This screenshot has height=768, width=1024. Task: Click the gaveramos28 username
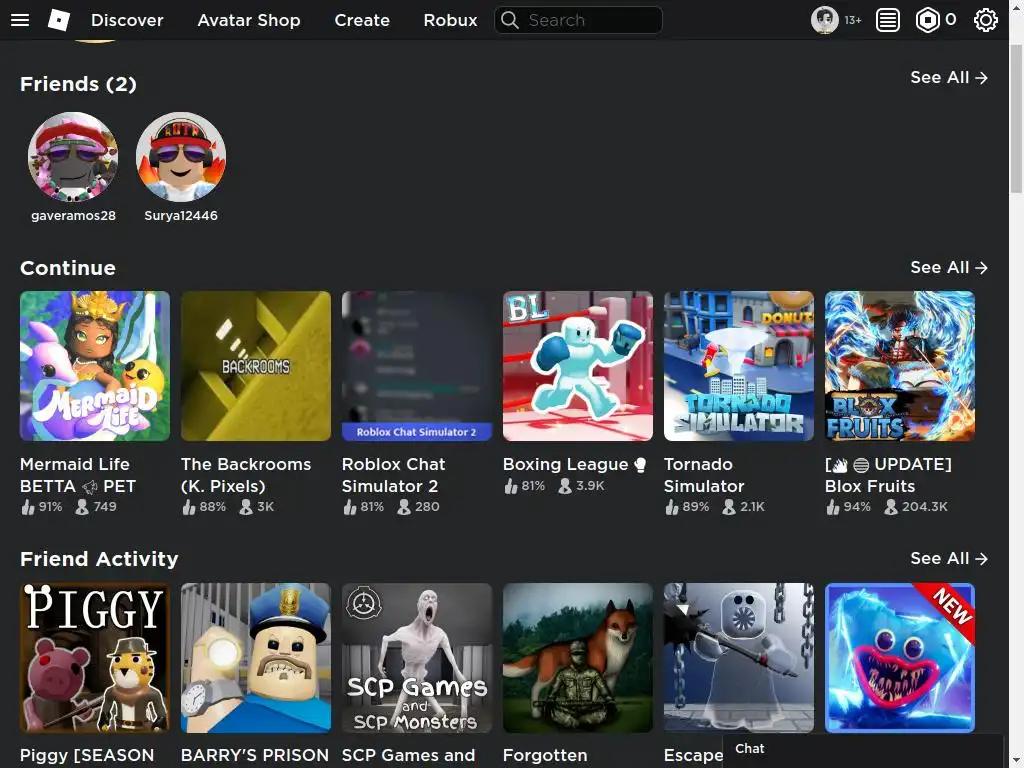(x=73, y=216)
